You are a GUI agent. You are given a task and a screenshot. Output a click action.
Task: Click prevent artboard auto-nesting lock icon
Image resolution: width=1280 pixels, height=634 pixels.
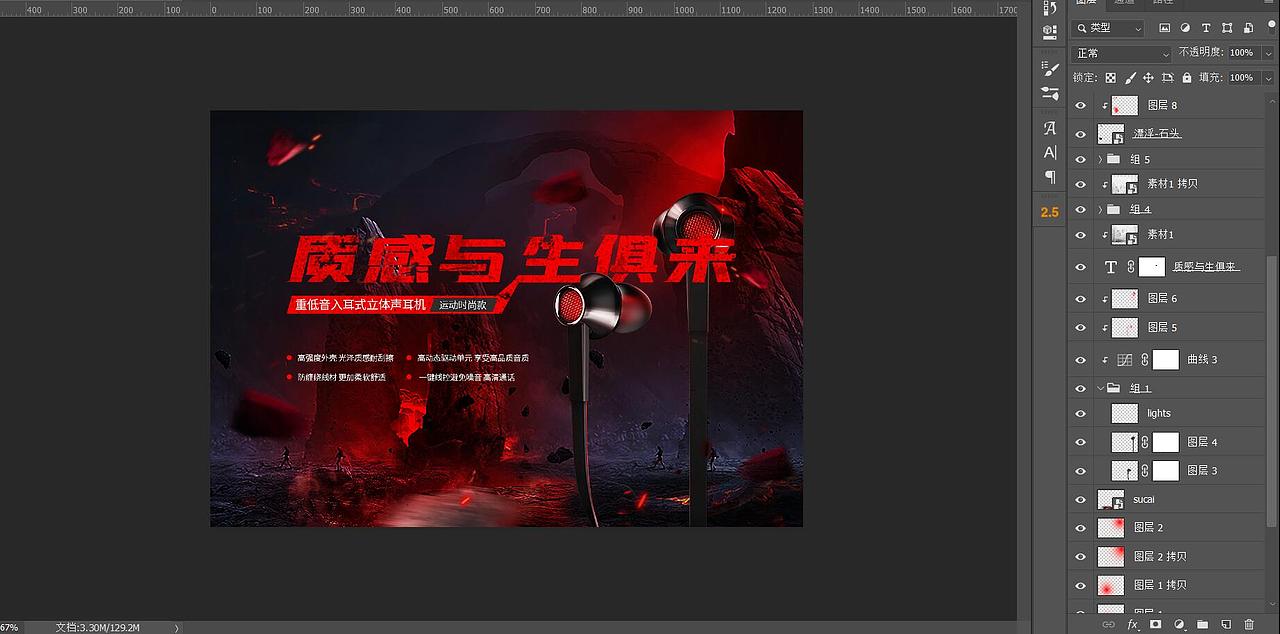[1167, 77]
